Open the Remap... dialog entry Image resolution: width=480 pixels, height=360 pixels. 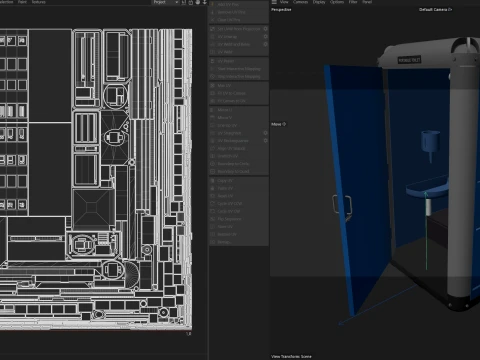pos(239,242)
